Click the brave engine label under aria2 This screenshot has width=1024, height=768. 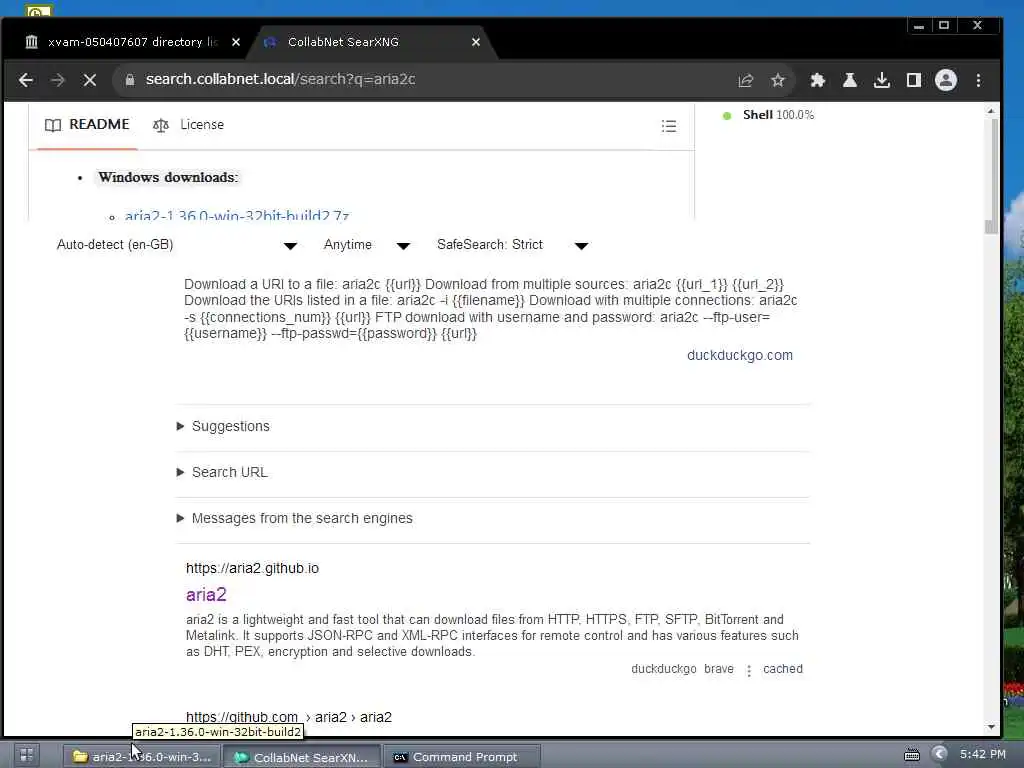[x=718, y=669]
